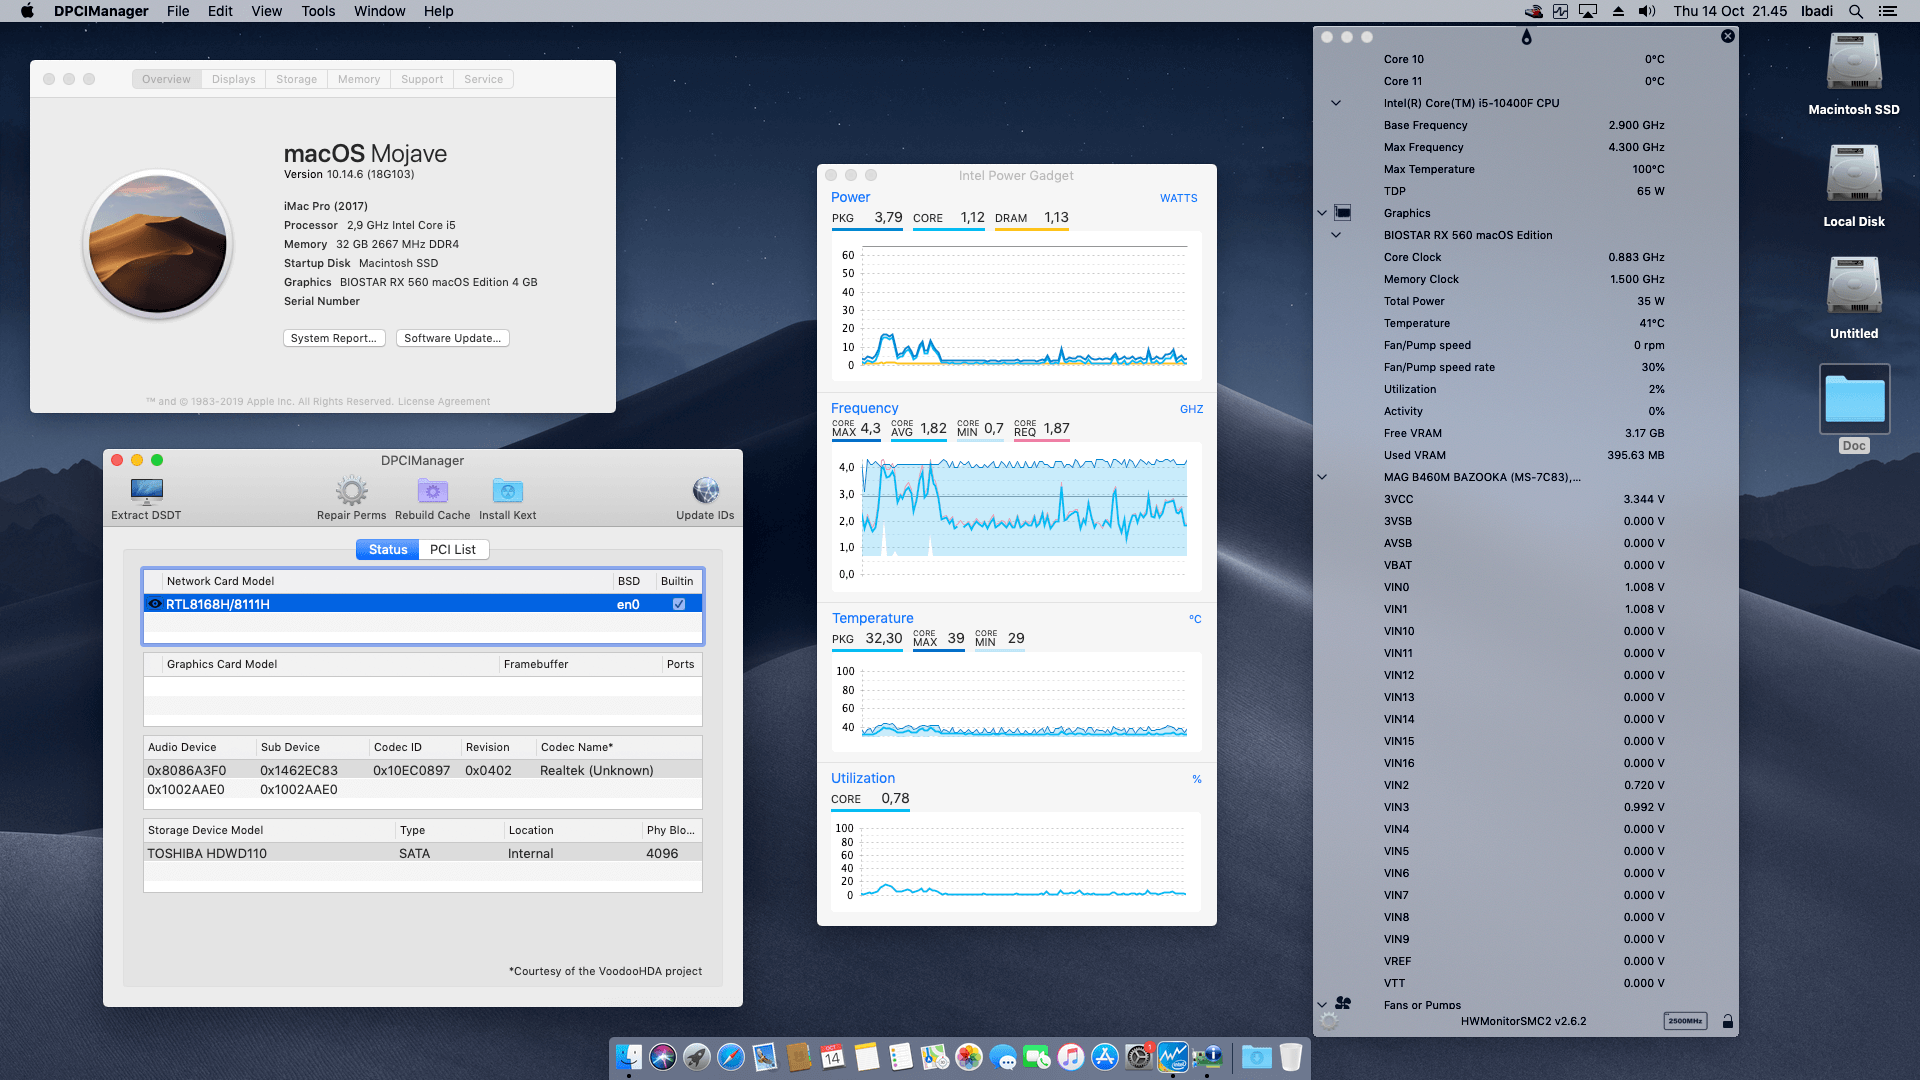Open Launchpad from the Dock
1920x1080 pixels.
(697, 1057)
